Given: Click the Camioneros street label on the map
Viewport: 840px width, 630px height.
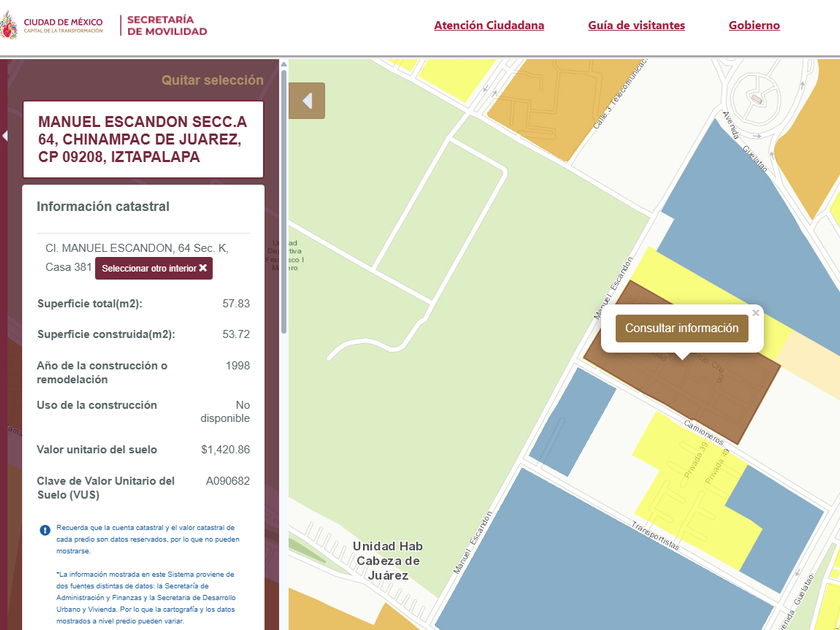Looking at the screenshot, I should (x=703, y=432).
